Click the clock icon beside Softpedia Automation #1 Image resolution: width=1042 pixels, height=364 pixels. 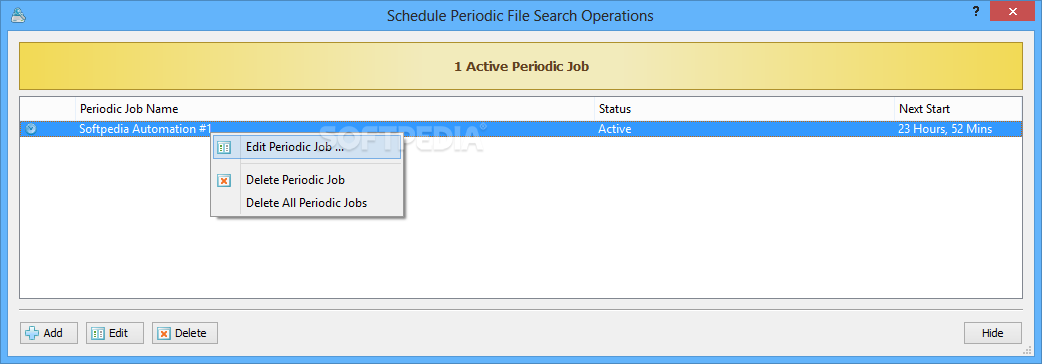(x=31, y=129)
